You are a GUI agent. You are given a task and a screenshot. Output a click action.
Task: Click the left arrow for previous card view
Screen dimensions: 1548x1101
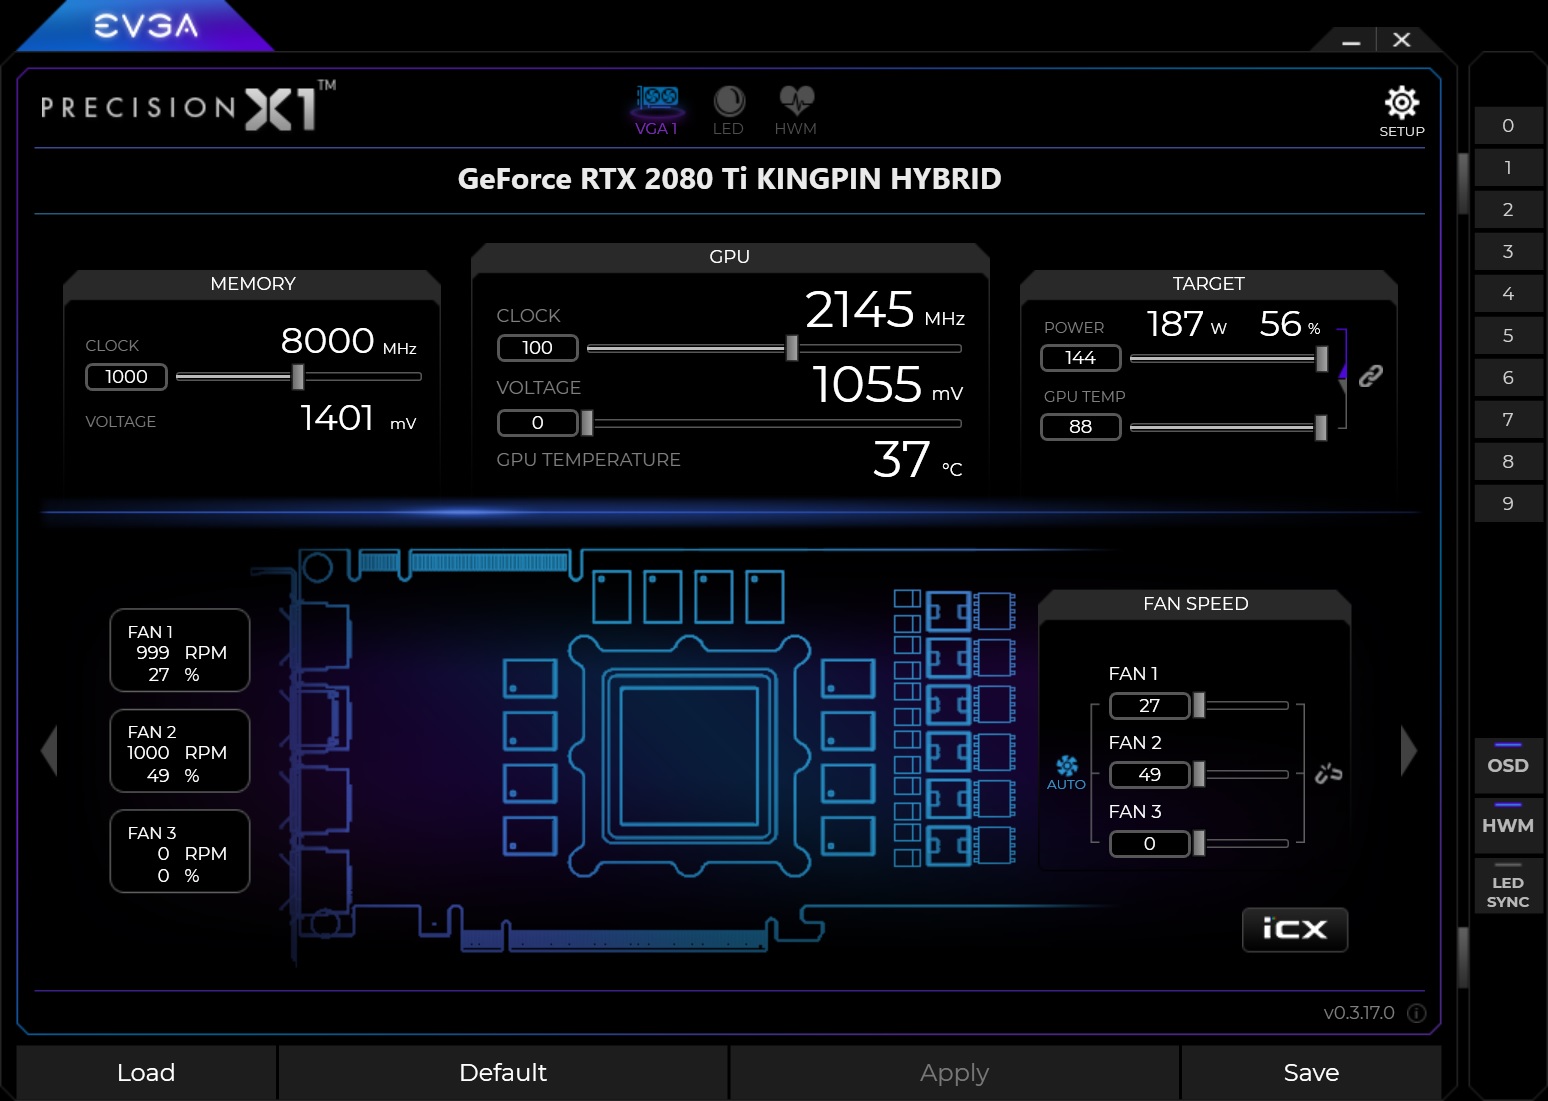[x=47, y=749]
